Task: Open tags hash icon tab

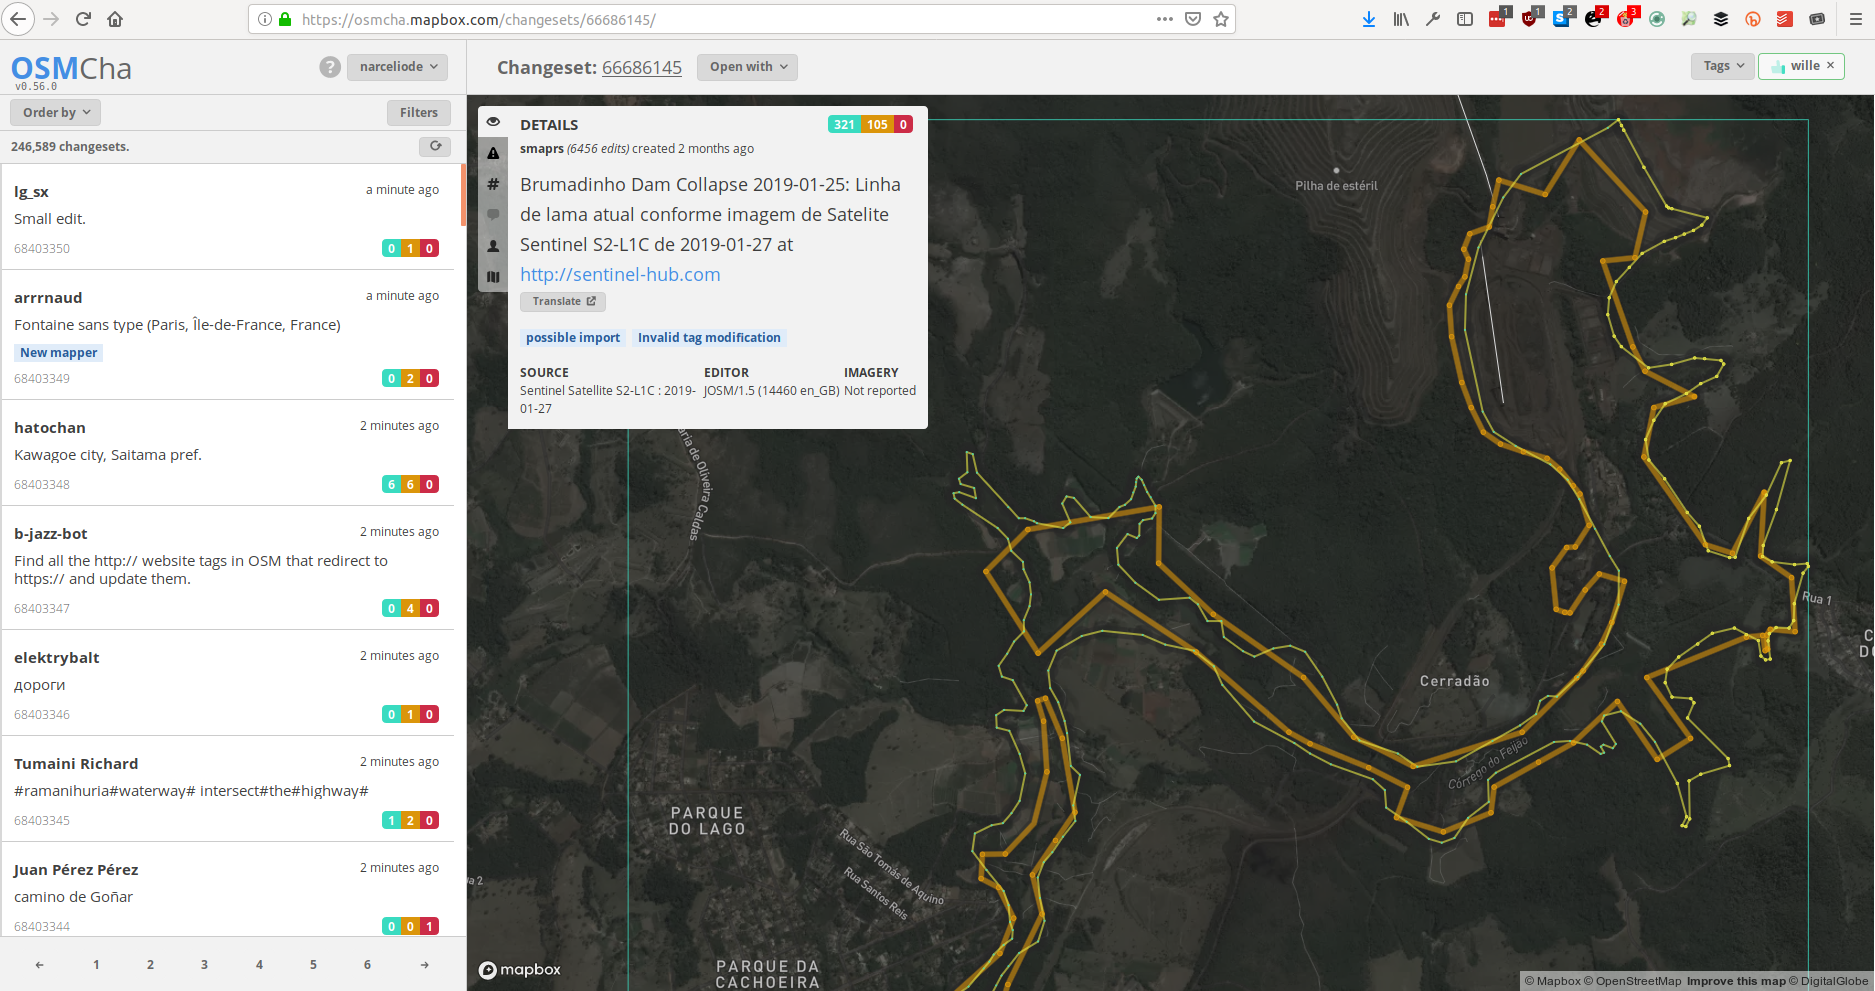Action: tap(493, 184)
